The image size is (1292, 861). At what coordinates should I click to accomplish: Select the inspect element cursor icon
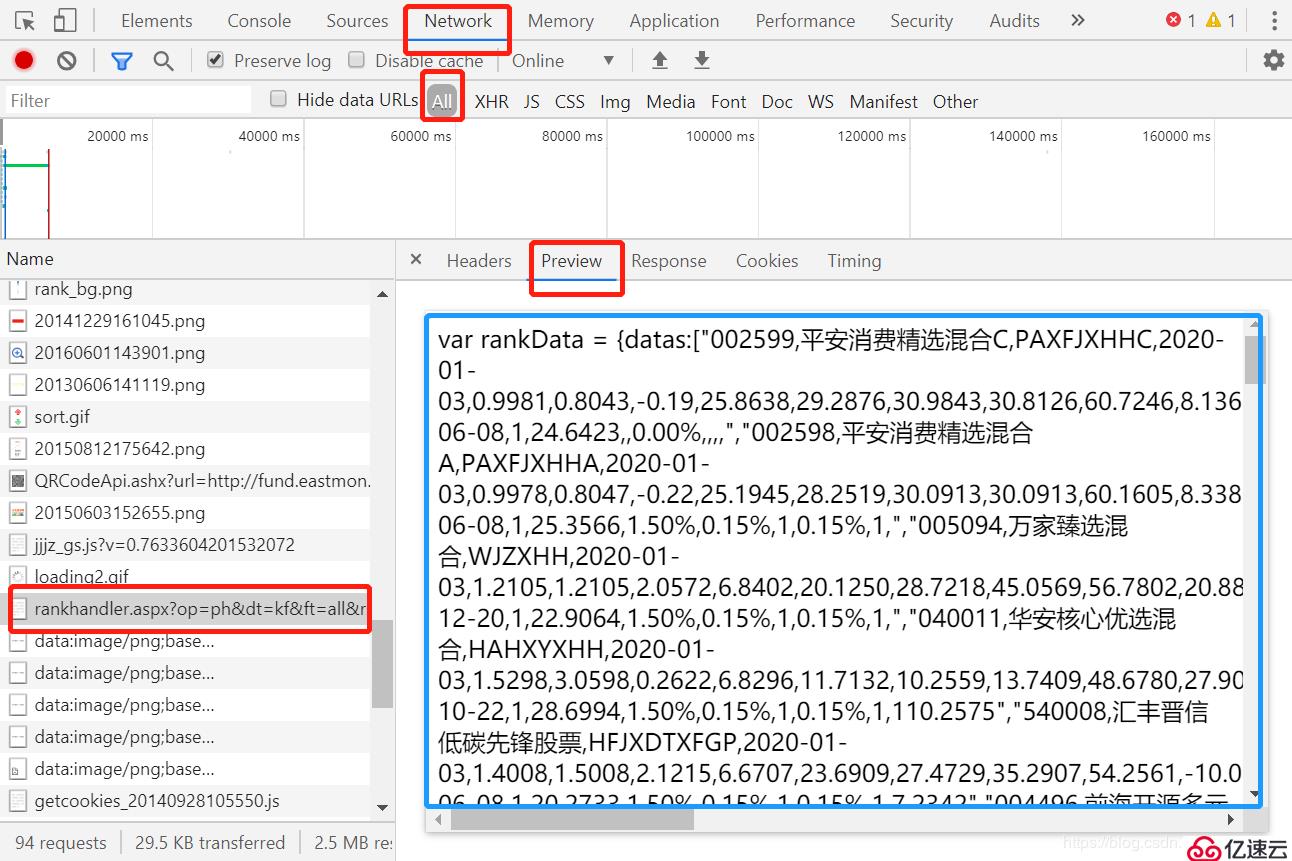(x=25, y=21)
